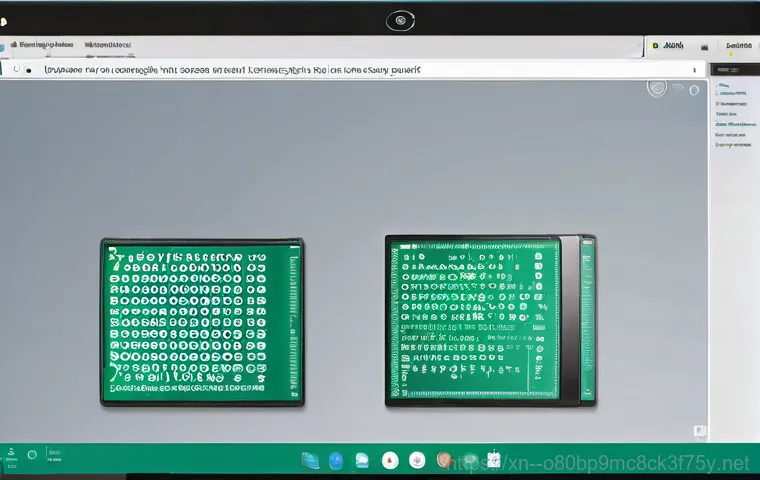The height and width of the screenshot is (480, 760).
Task: Switch to the second browser tab
Action: 110,45
